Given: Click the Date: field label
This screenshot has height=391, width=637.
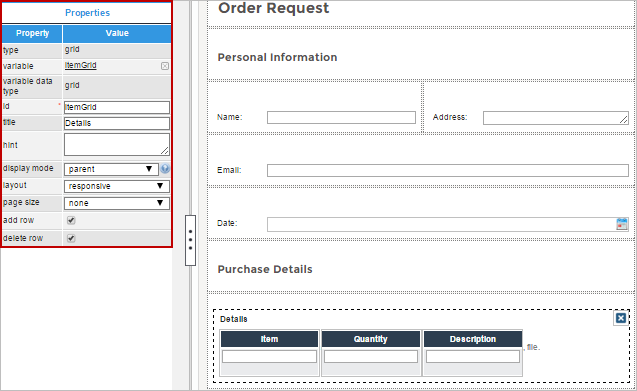Looking at the screenshot, I should [227, 223].
